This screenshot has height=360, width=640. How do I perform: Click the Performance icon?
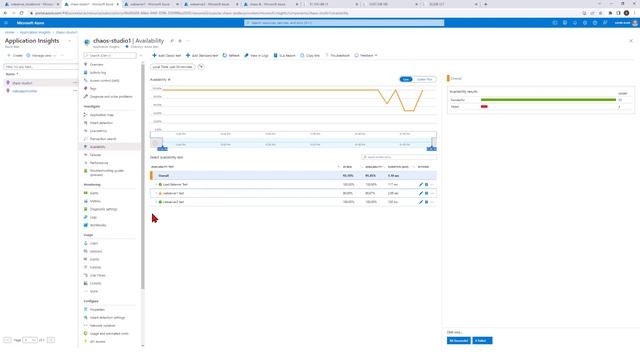(86, 163)
